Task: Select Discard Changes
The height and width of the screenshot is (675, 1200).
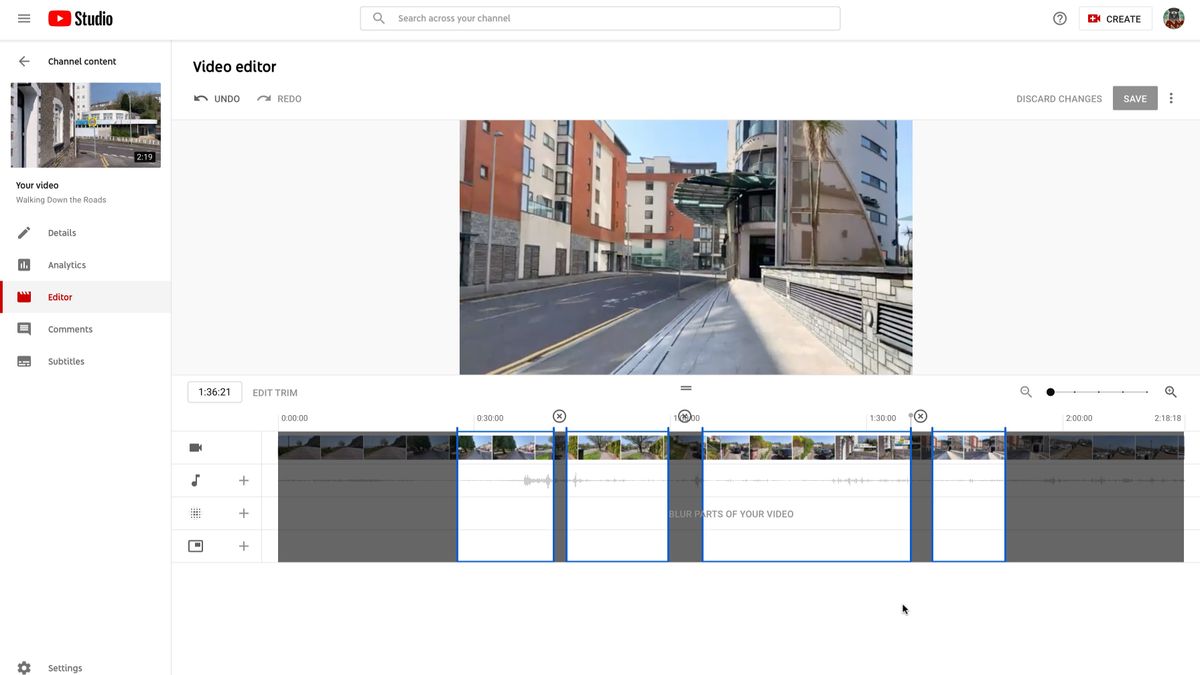Action: coord(1059,98)
